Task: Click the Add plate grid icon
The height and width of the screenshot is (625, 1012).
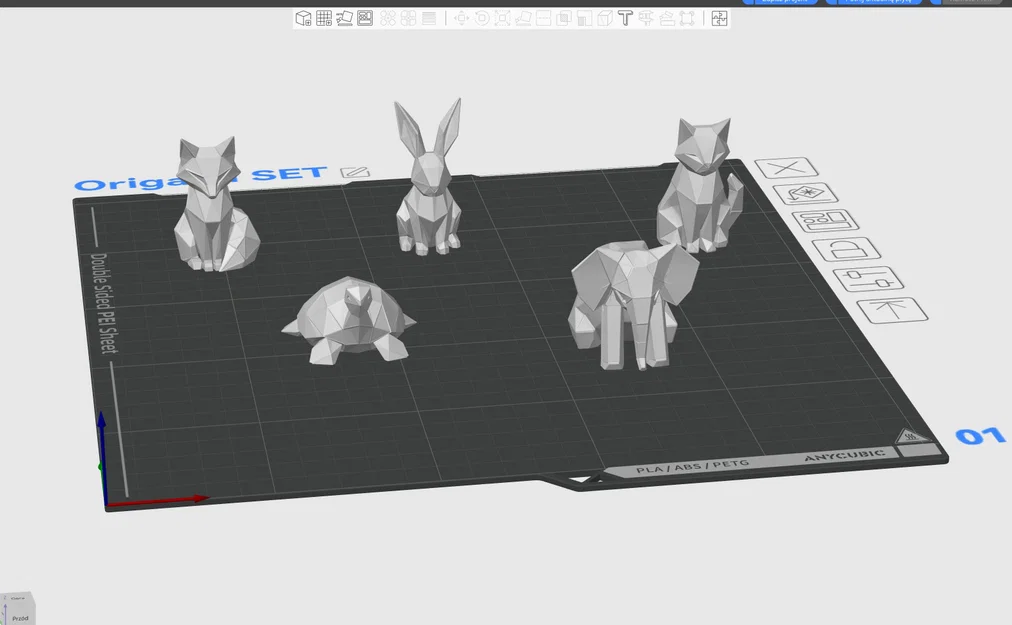Action: coord(324,18)
